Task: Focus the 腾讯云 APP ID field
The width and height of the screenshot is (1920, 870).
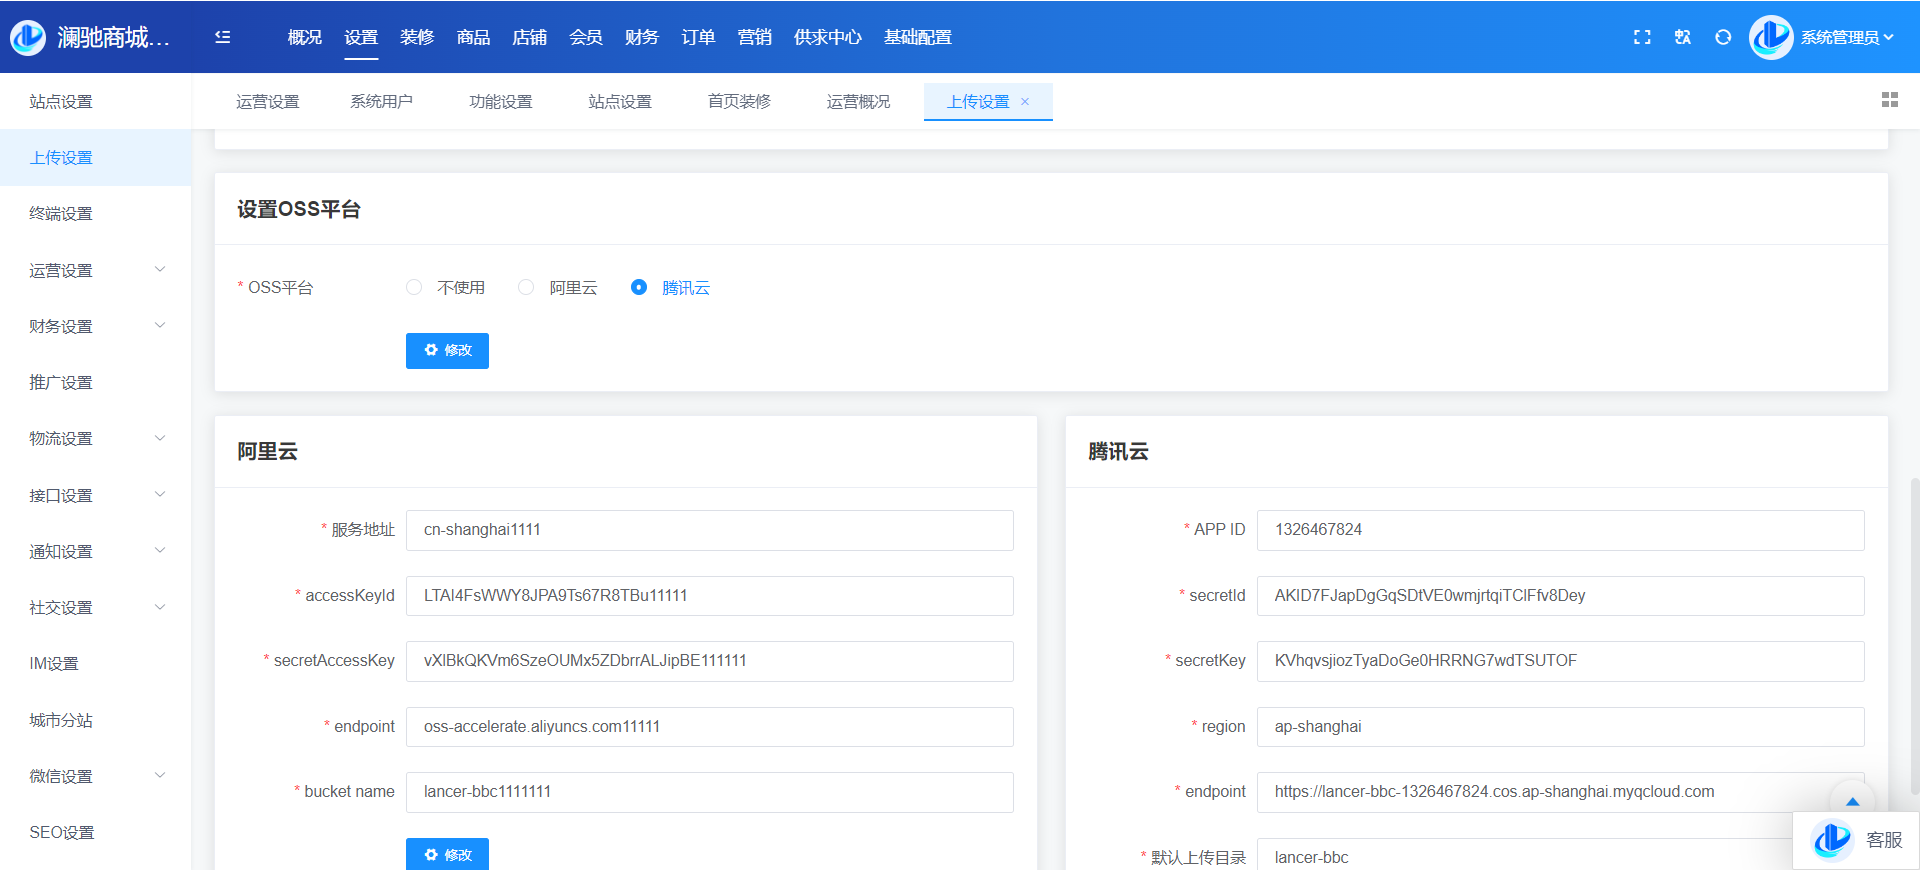Action: point(1560,530)
